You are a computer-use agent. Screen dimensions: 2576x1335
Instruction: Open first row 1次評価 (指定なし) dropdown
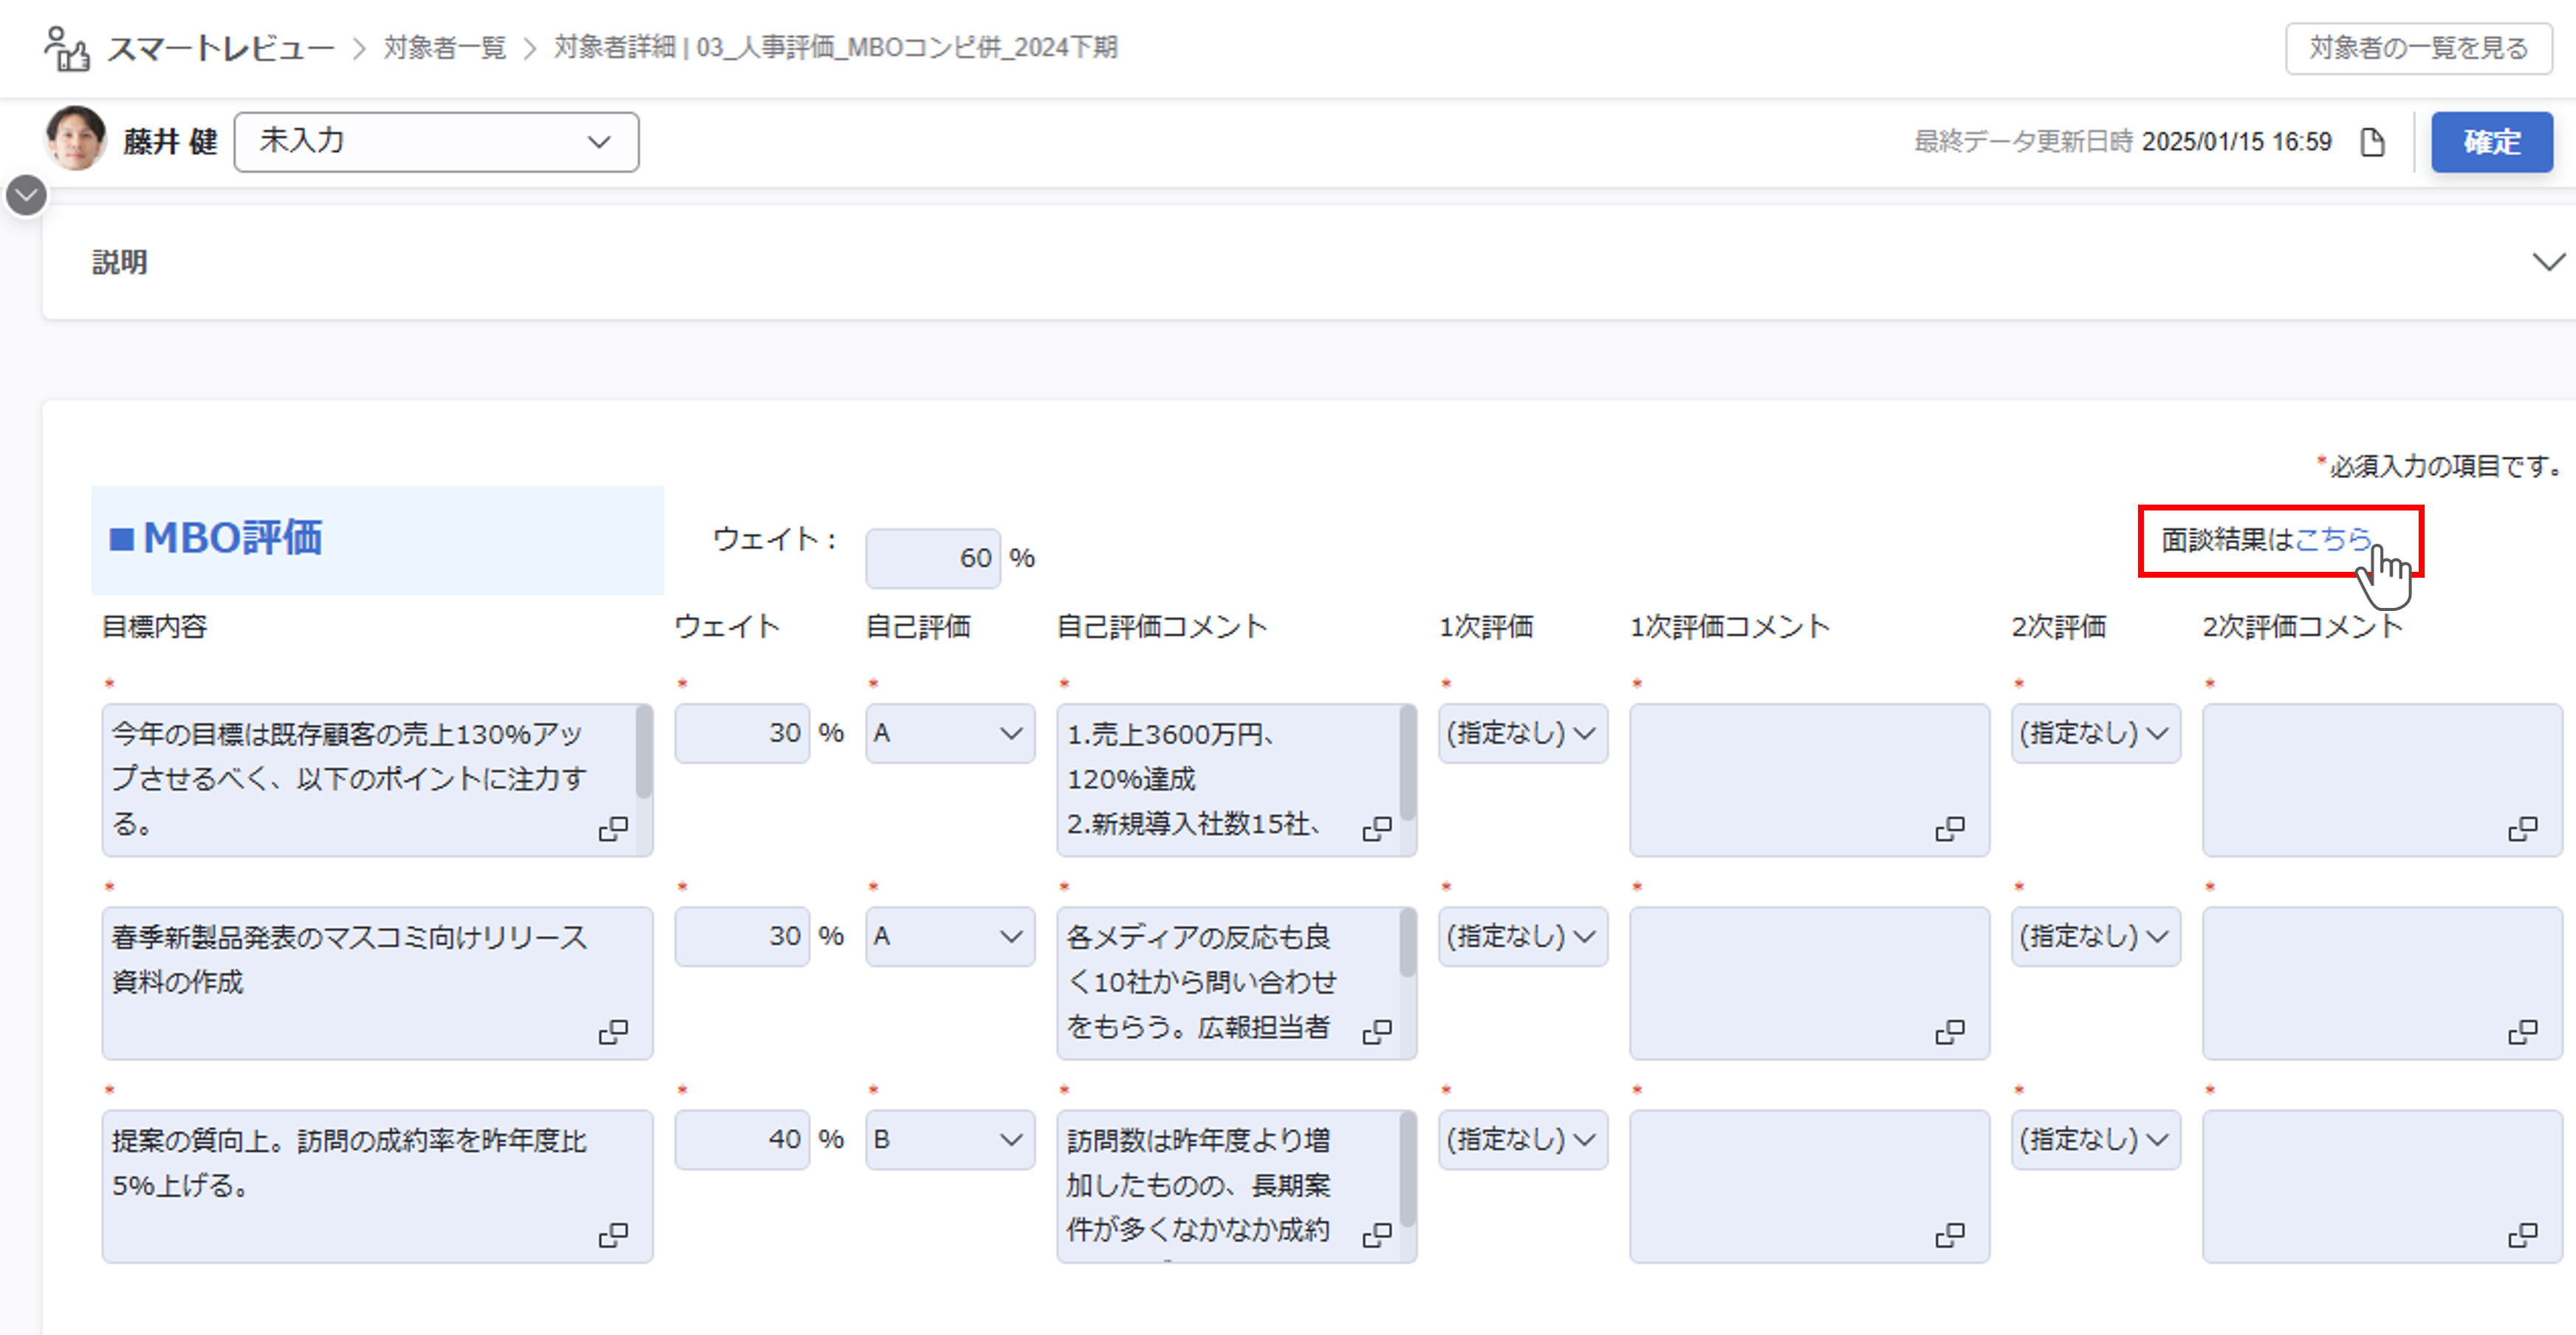(1523, 733)
